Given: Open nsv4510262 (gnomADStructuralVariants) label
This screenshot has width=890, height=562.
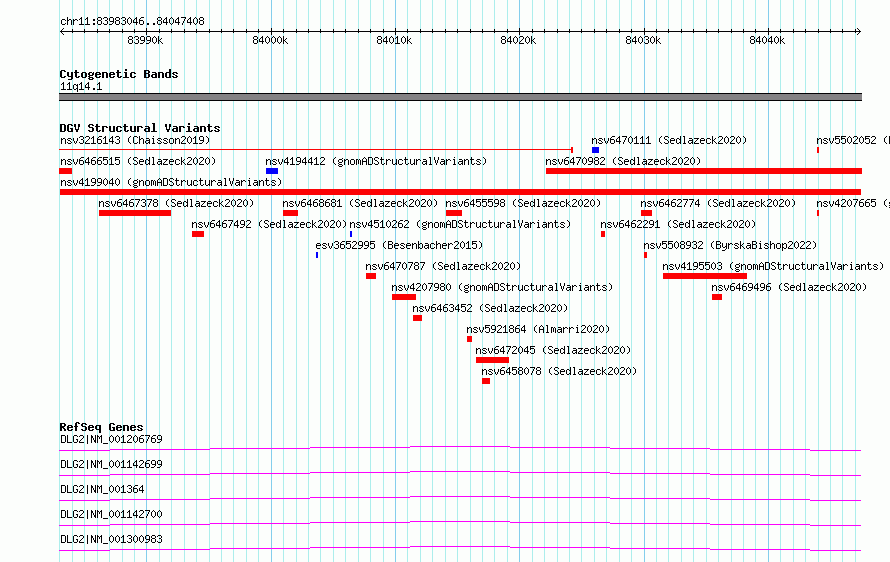Looking at the screenshot, I should click(x=460, y=224).
